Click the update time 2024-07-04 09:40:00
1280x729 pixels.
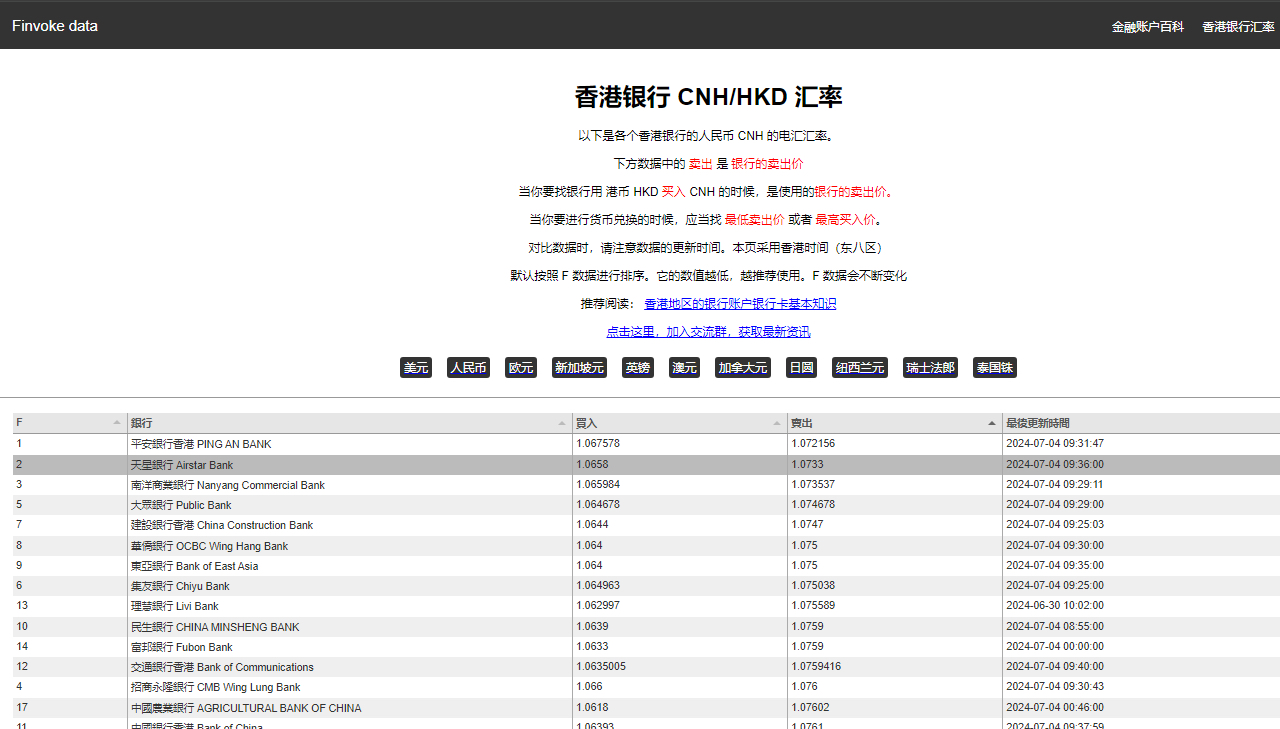pyautogui.click(x=1055, y=666)
